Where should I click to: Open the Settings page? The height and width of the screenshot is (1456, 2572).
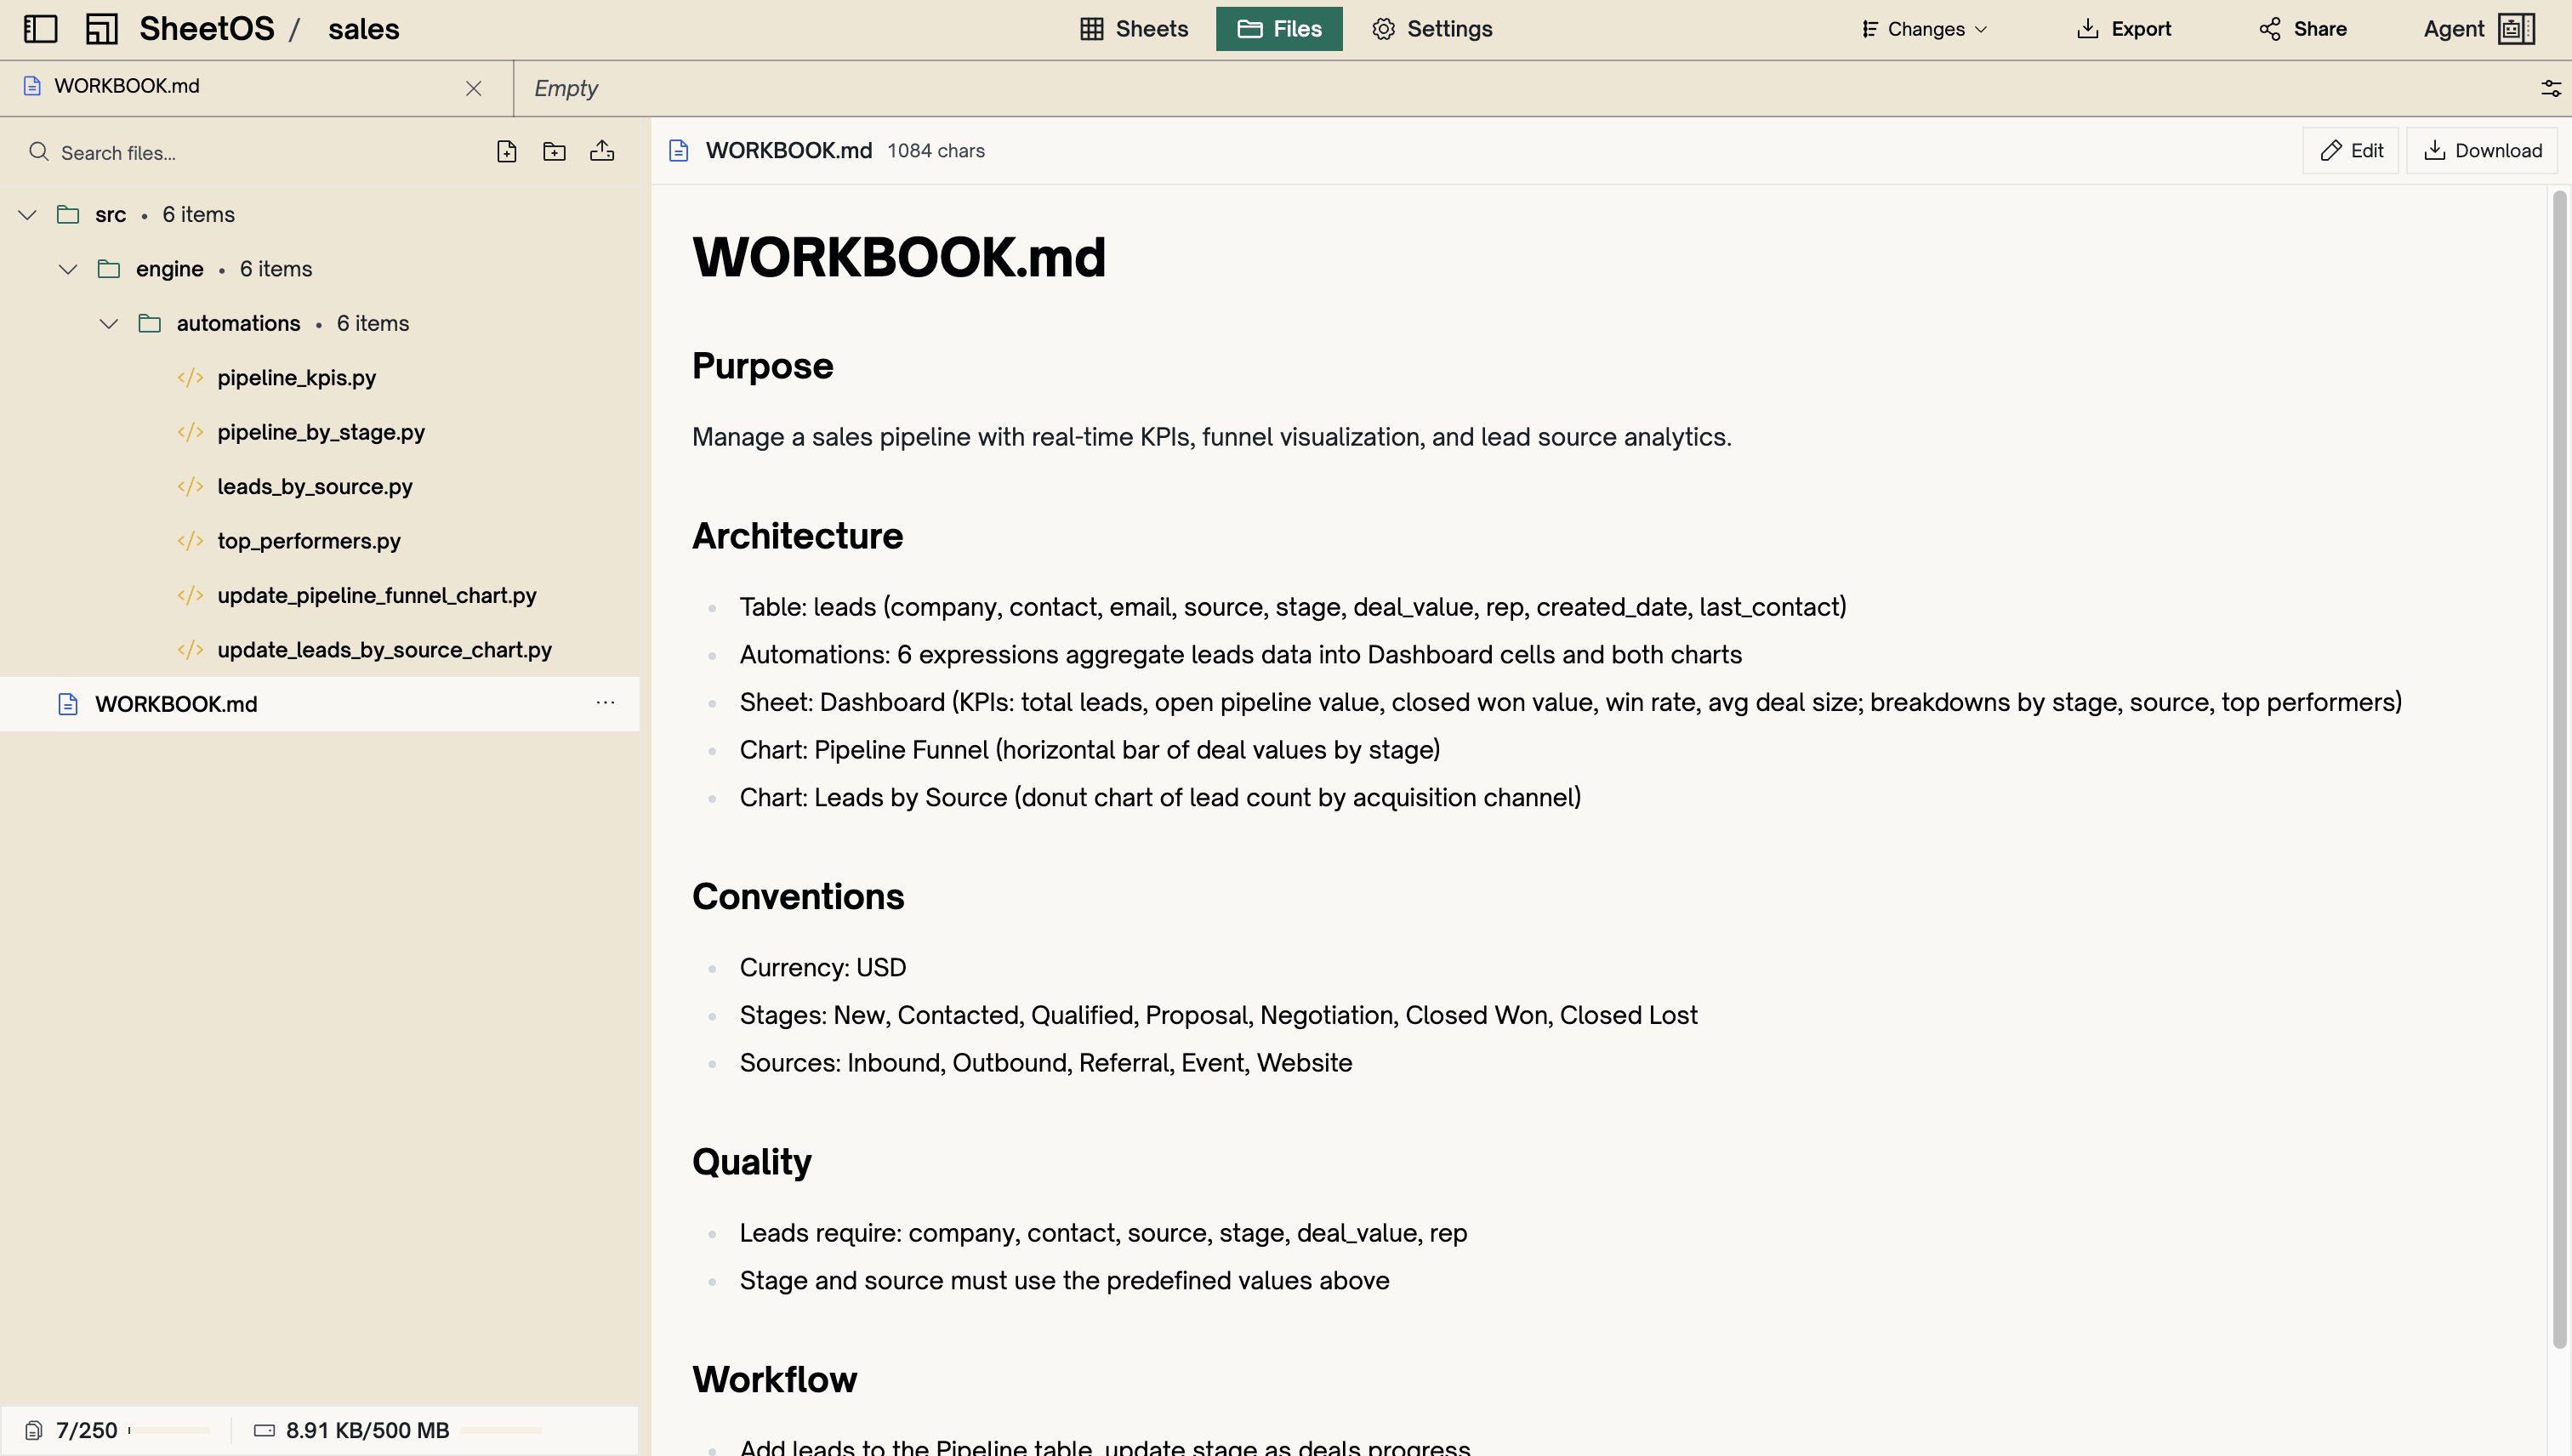1430,28
